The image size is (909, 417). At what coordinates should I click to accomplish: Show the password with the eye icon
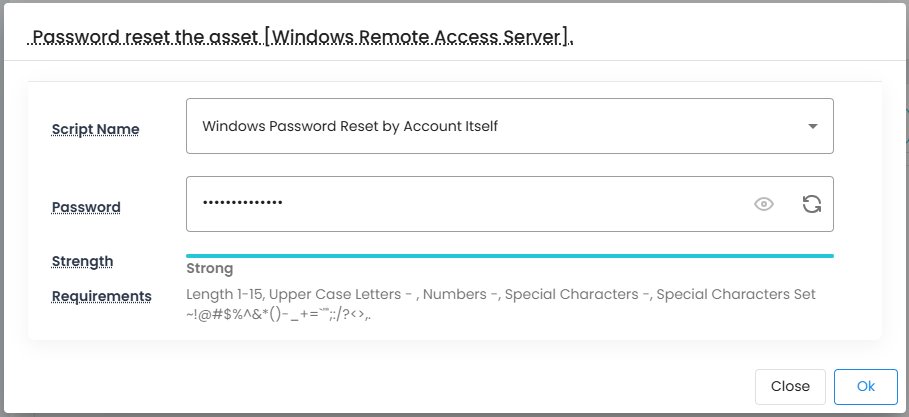[x=764, y=204]
